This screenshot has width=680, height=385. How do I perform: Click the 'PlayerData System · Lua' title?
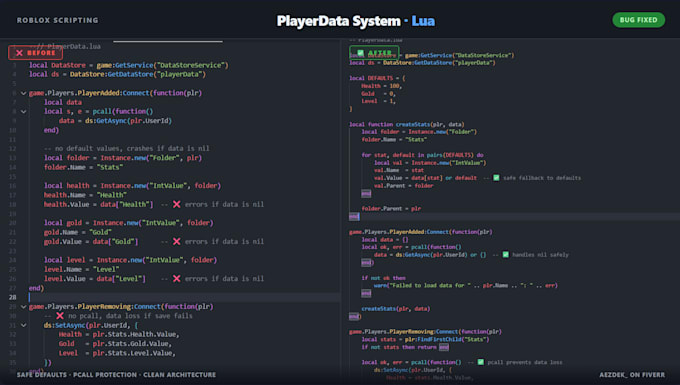[356, 21]
